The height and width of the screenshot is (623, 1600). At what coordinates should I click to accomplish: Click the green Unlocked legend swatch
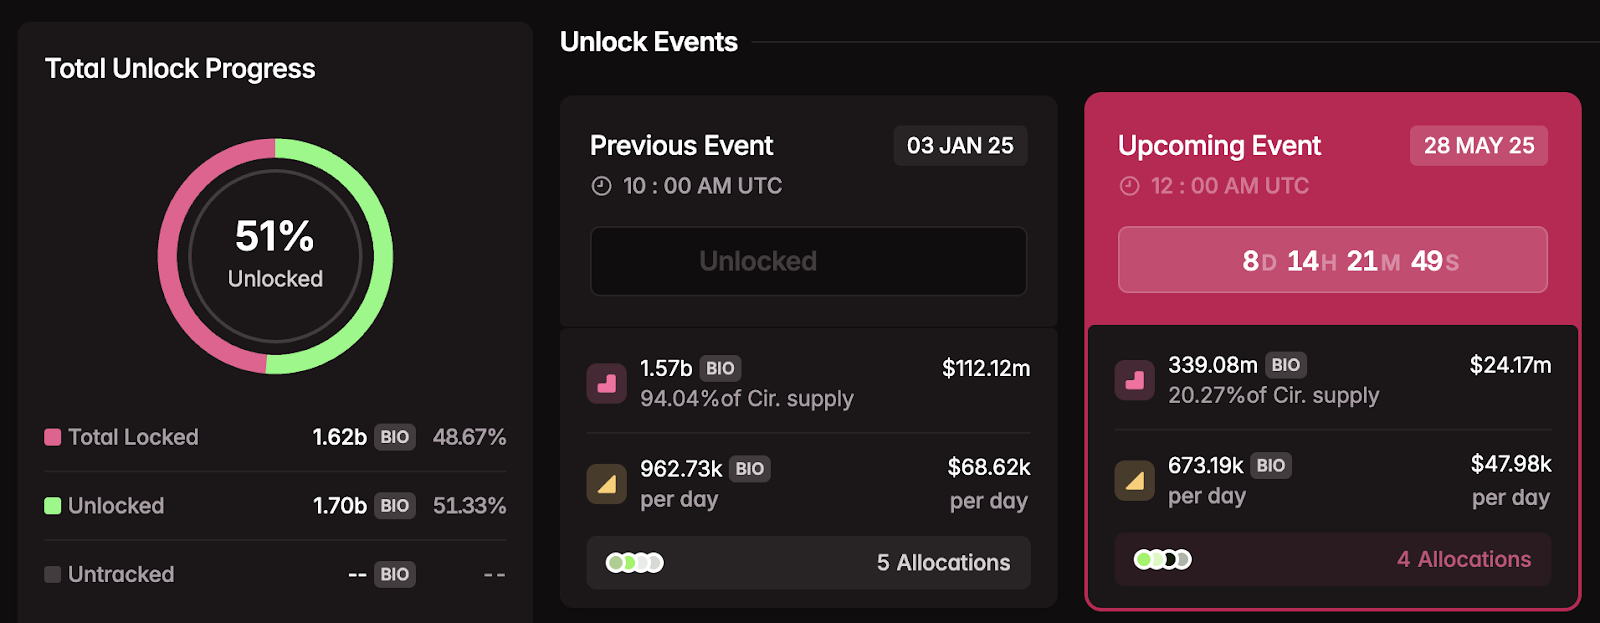pos(53,506)
